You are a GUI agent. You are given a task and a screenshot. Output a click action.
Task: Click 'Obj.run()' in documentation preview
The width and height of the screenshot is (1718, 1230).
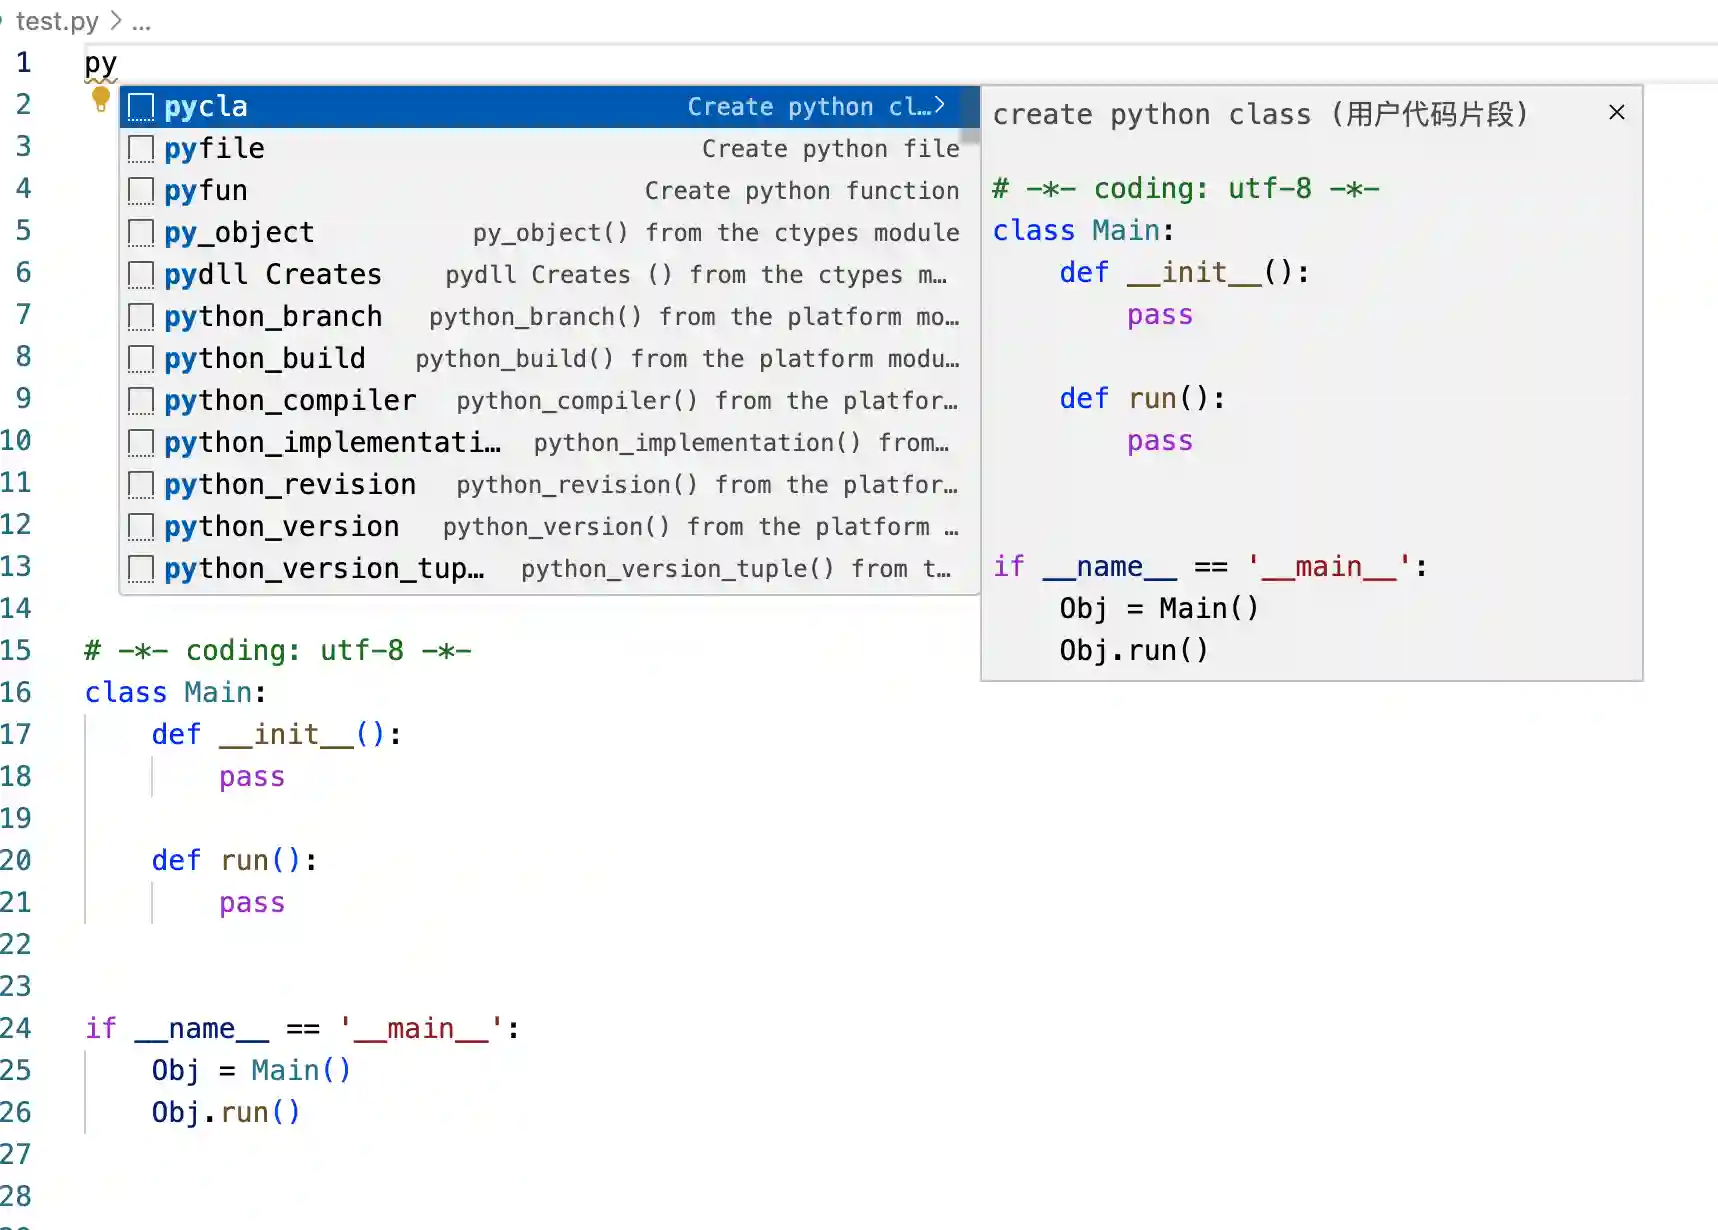pyautogui.click(x=1134, y=650)
